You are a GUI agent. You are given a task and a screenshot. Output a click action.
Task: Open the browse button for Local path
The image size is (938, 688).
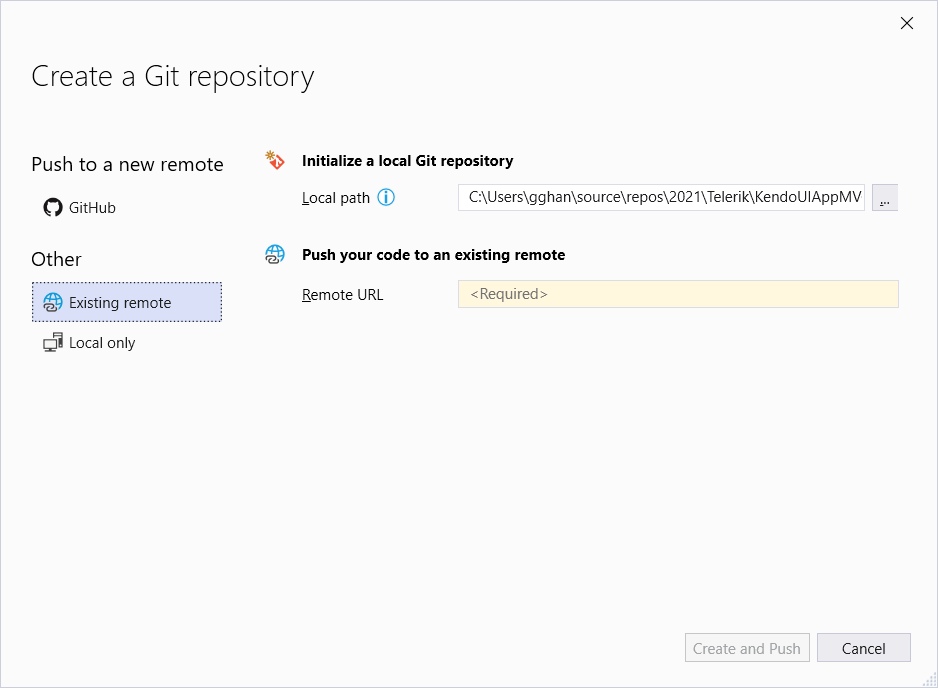point(885,198)
